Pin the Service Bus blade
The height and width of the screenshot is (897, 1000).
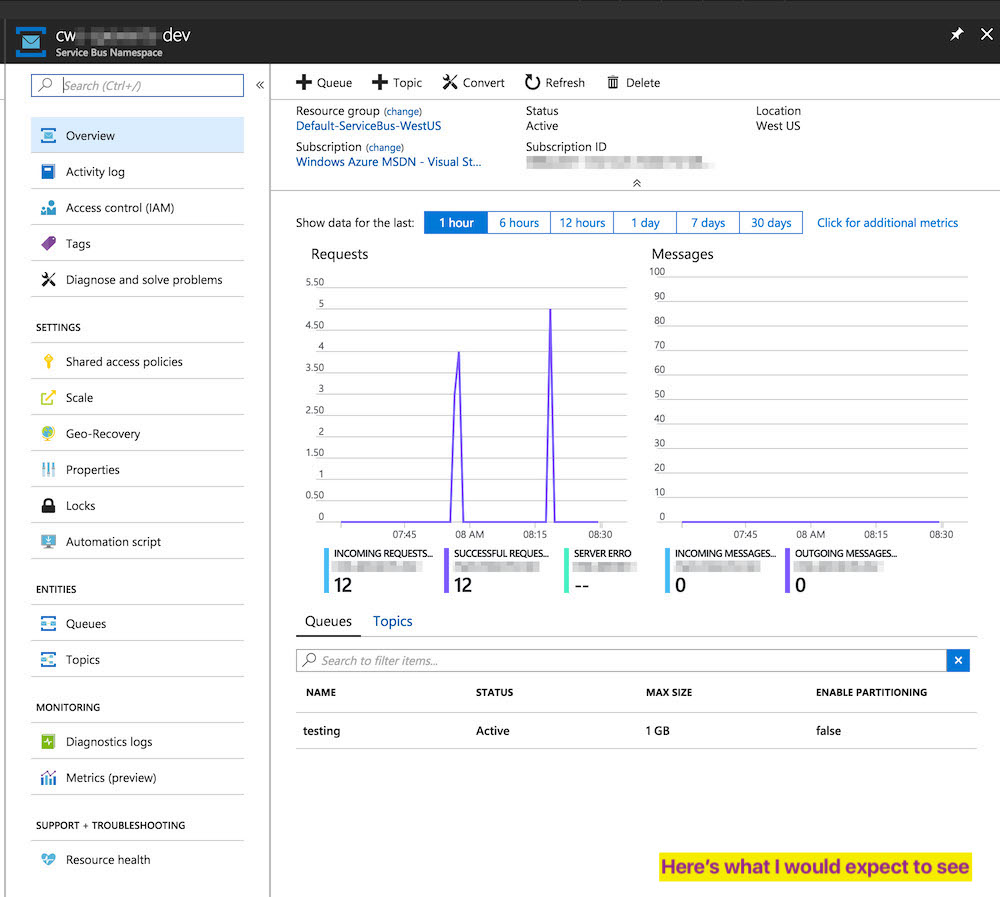tap(957, 34)
